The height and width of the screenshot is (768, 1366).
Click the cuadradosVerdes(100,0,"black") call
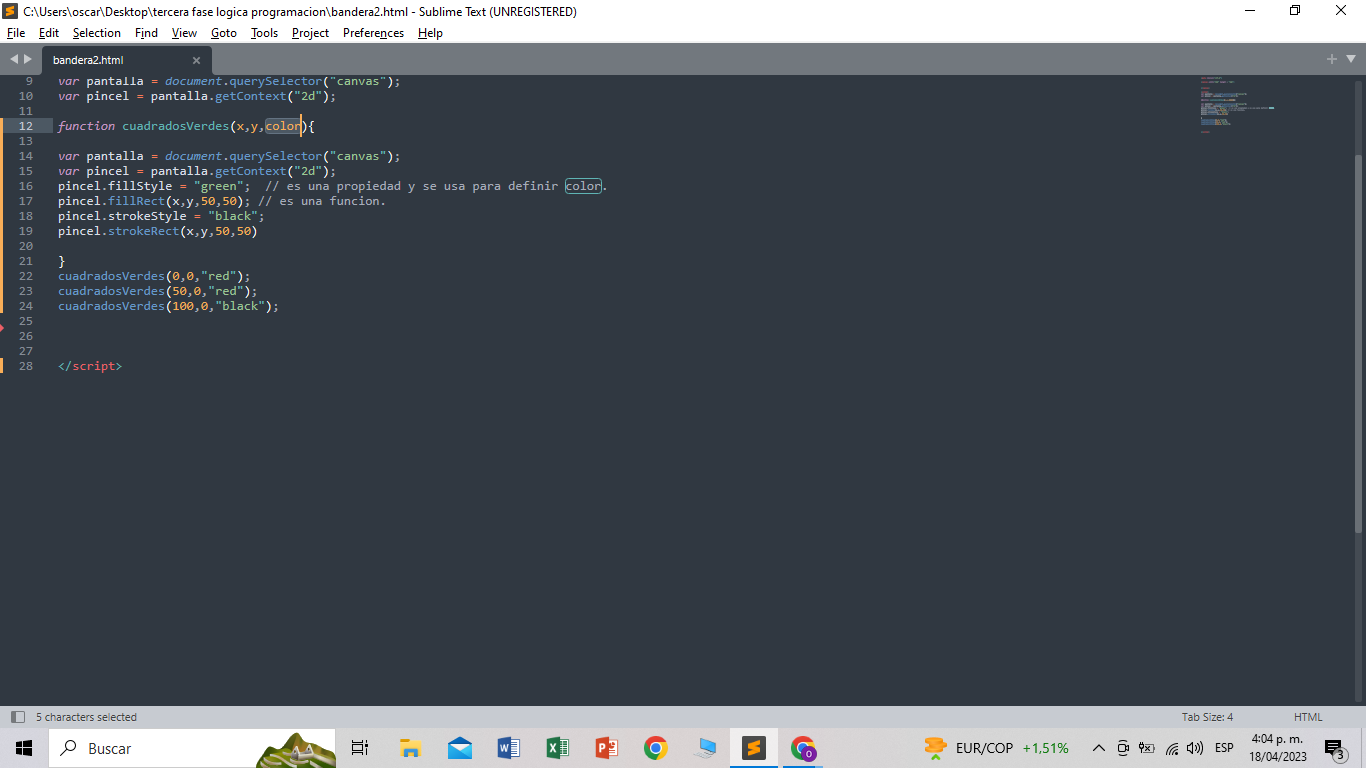[x=169, y=306]
